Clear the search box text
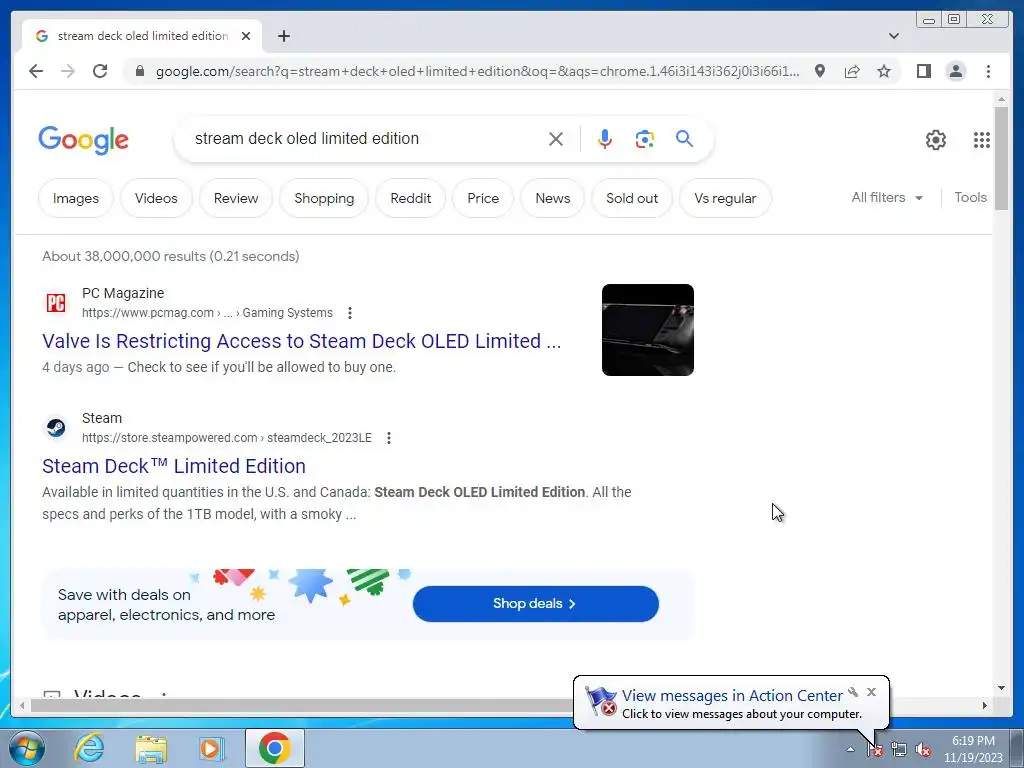This screenshot has width=1024, height=768. point(556,139)
